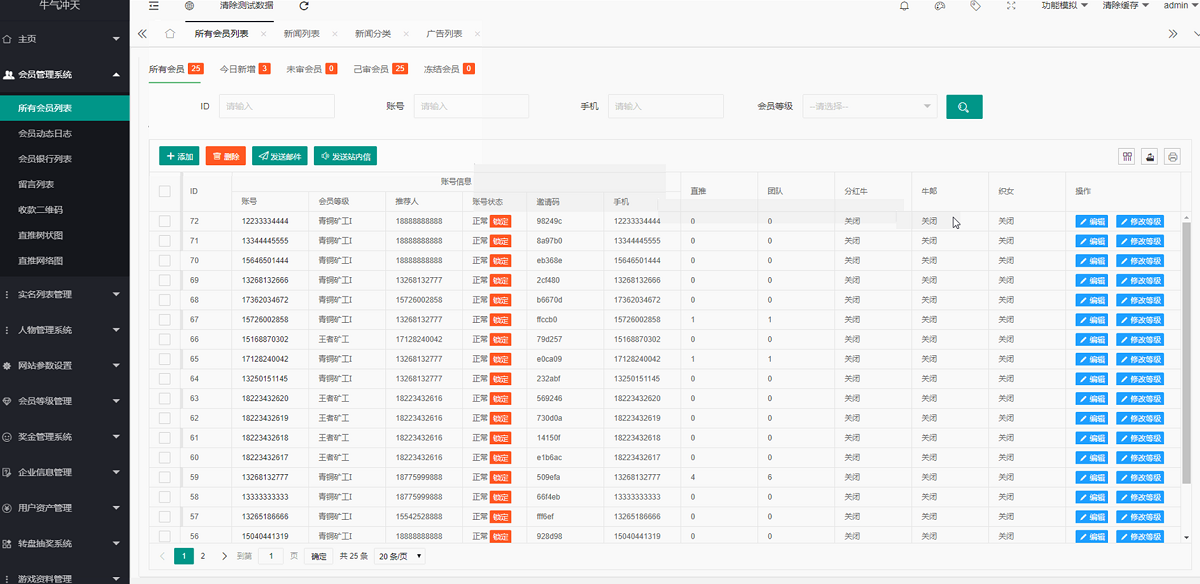Select the 今日新增 member tab
Image resolution: width=1200 pixels, height=584 pixels.
244,69
